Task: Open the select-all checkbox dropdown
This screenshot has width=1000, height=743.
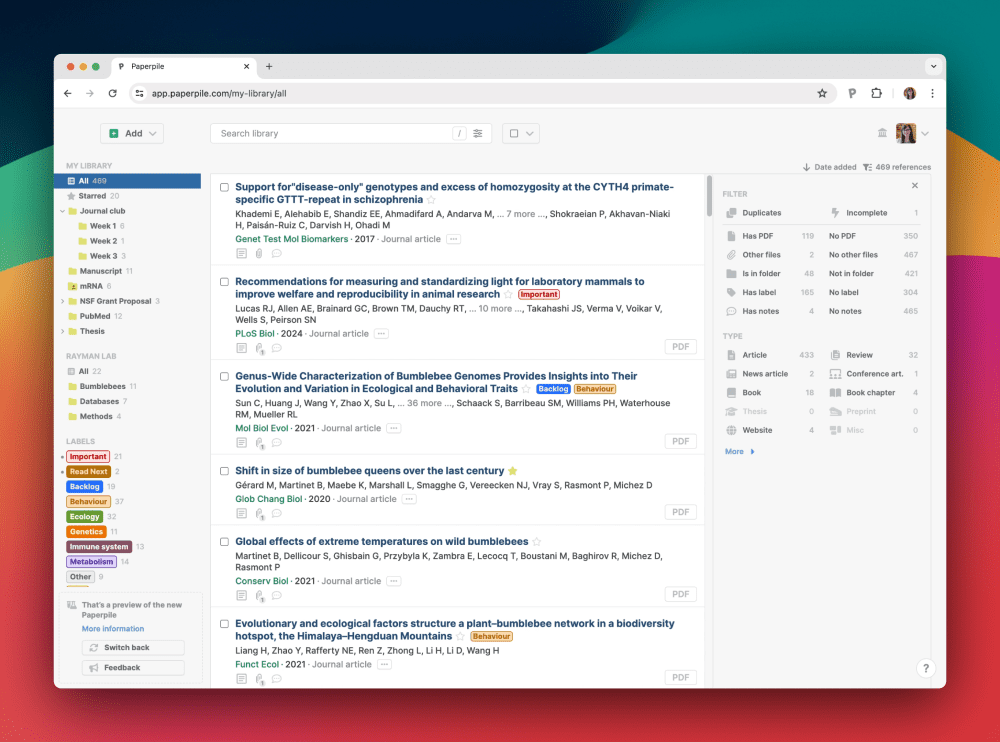Action: coord(521,133)
